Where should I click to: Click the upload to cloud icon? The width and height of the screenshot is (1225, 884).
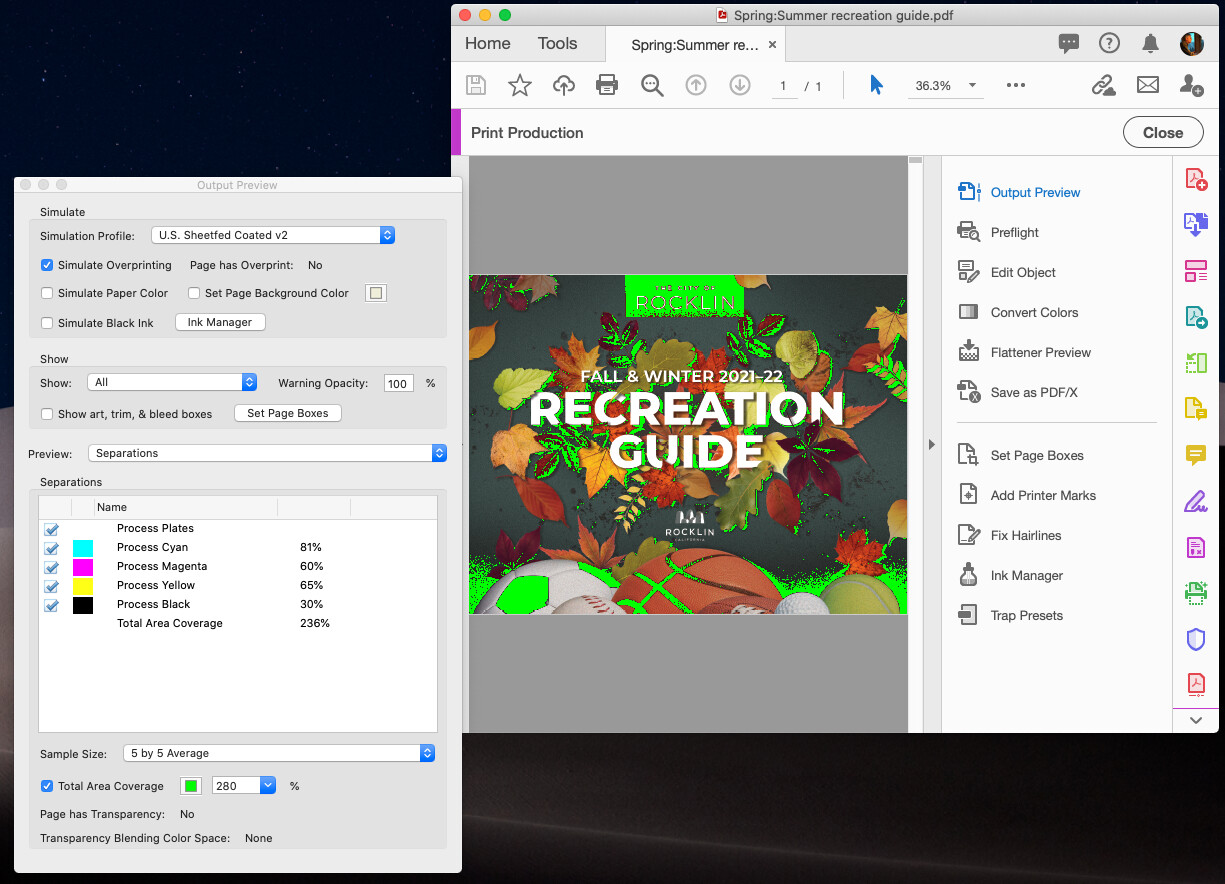point(564,86)
